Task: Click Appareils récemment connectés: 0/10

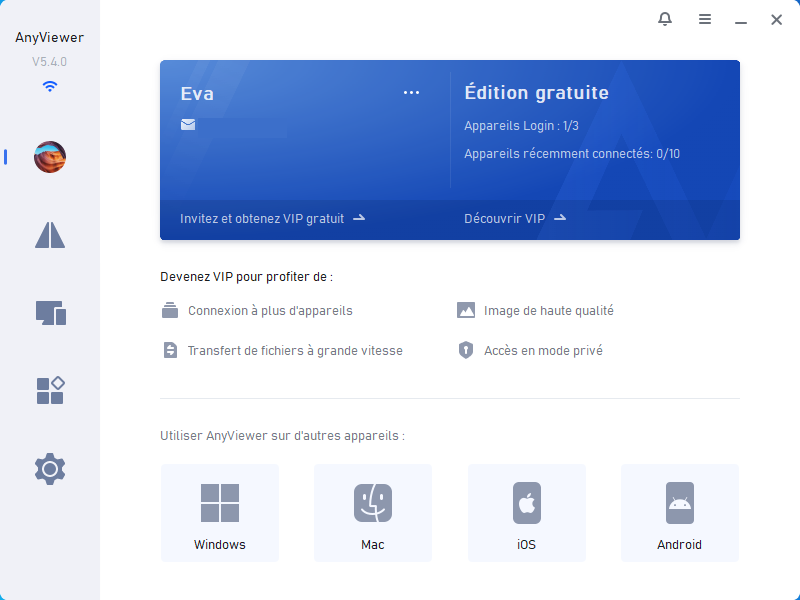Action: tap(572, 154)
